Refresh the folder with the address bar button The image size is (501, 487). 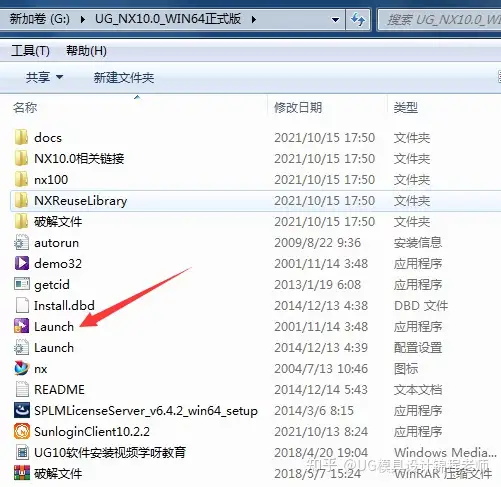tap(358, 19)
